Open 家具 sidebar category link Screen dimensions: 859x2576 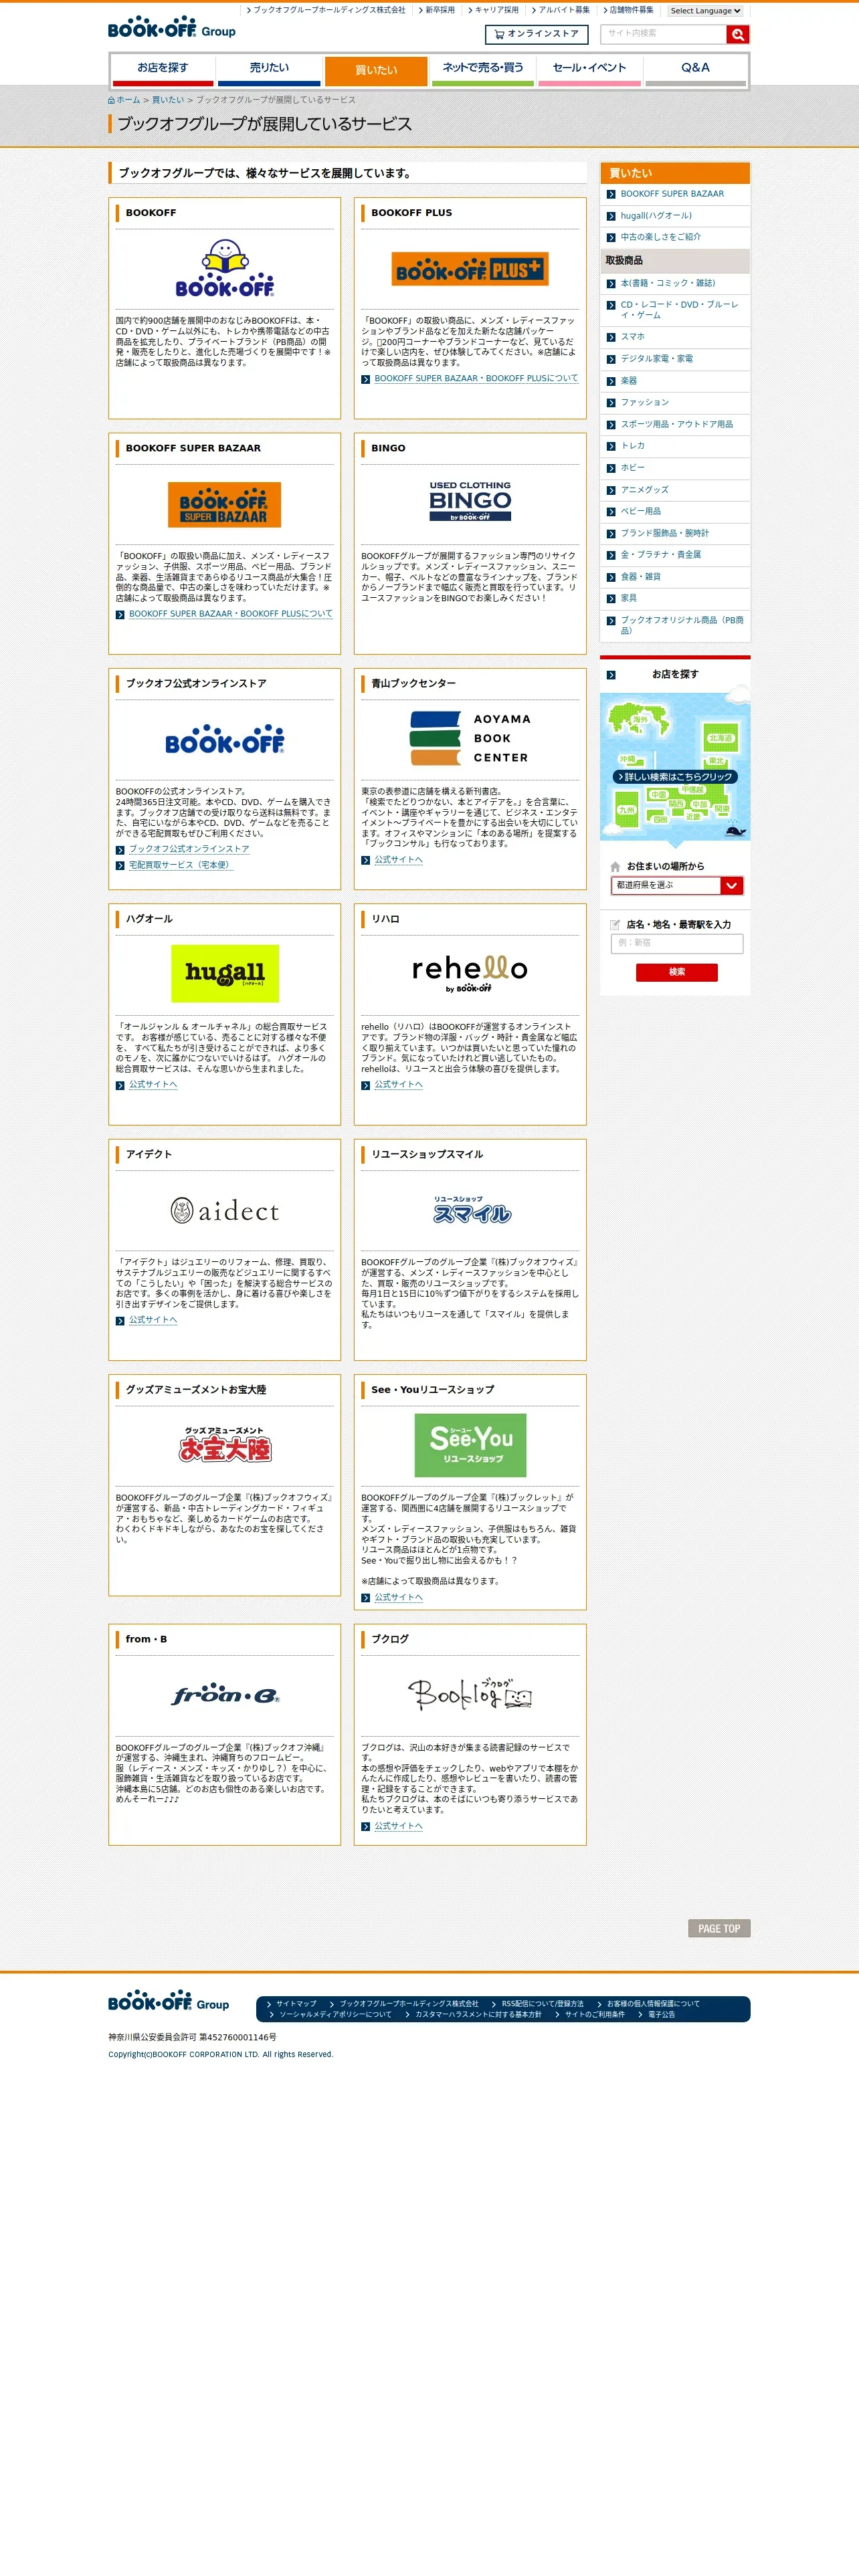pyautogui.click(x=628, y=598)
